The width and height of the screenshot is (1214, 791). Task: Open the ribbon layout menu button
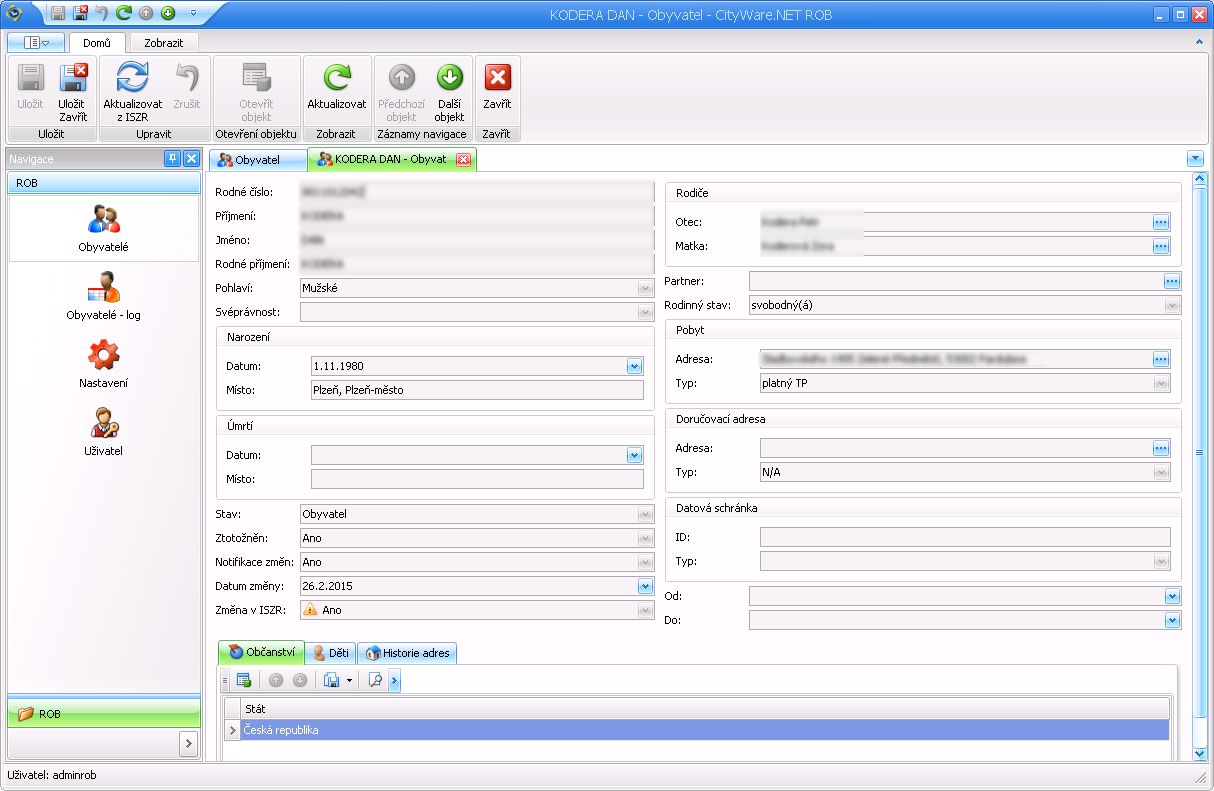point(36,43)
